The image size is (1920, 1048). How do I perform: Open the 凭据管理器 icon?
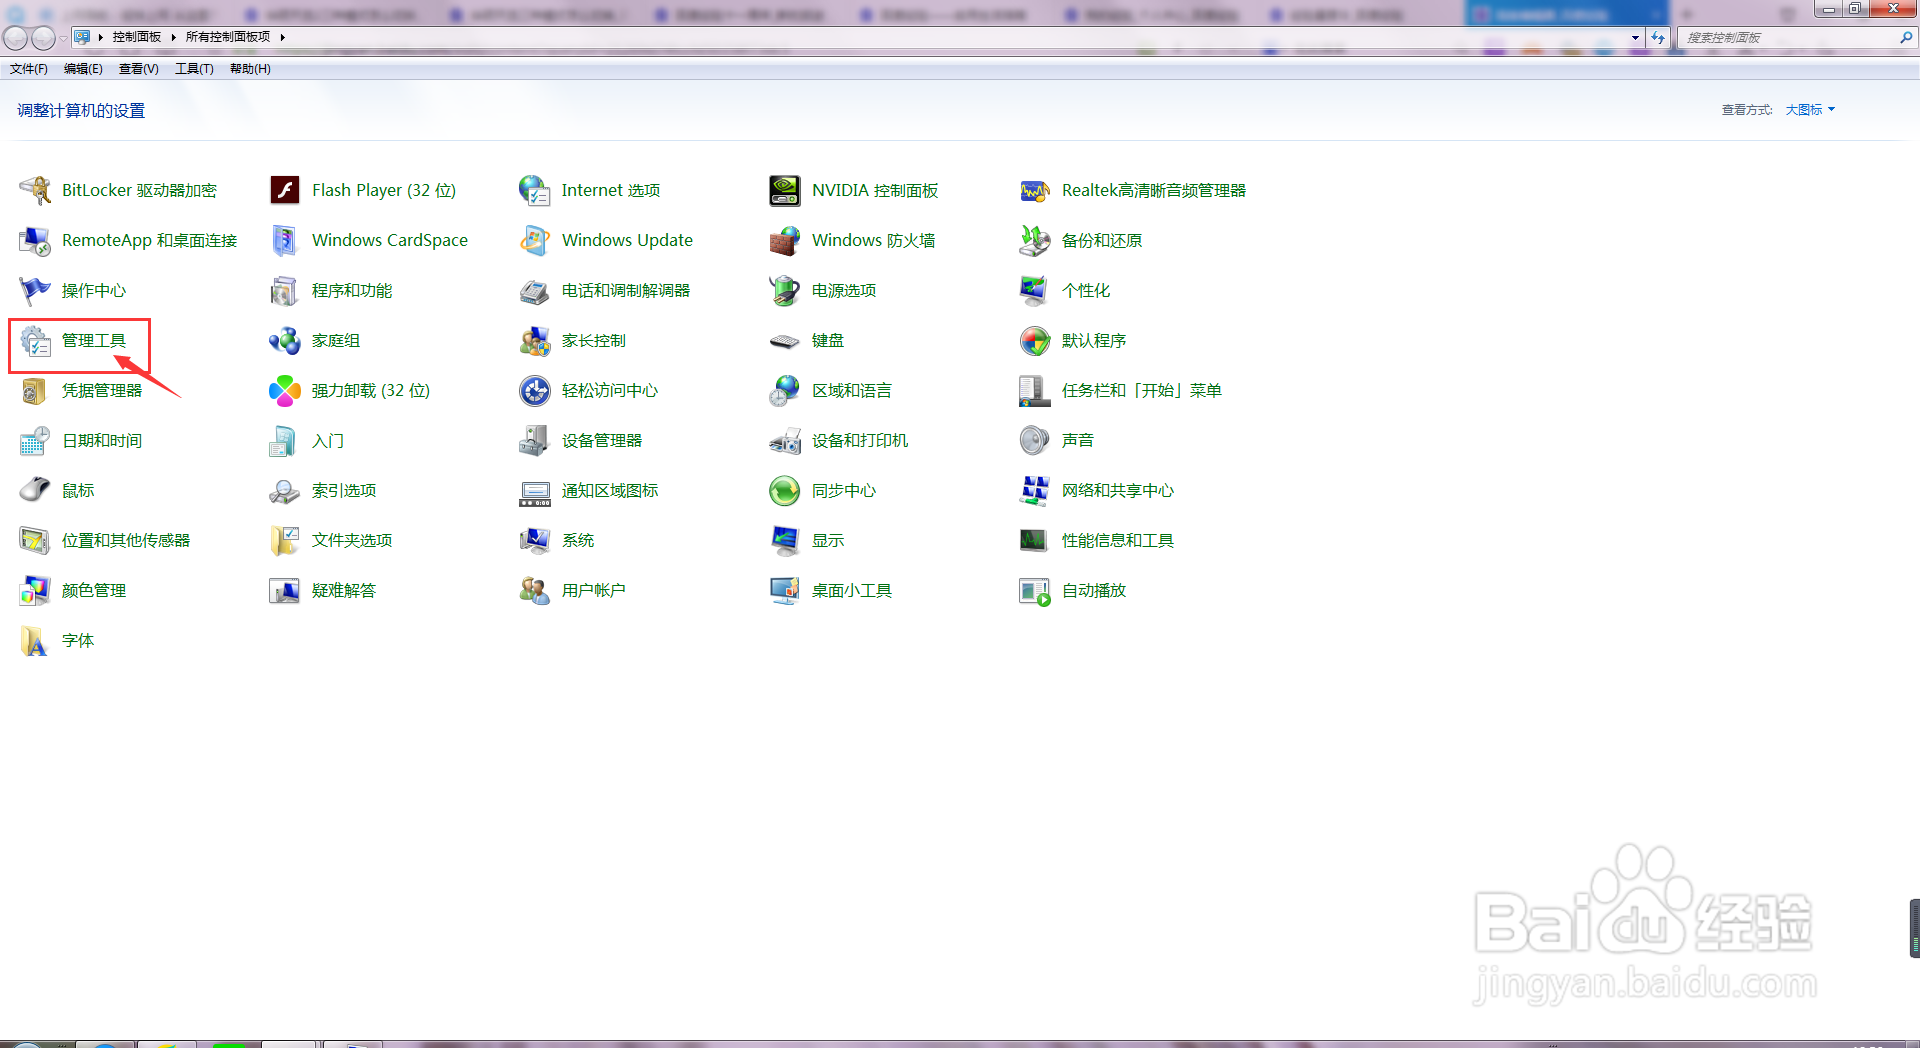(x=35, y=390)
